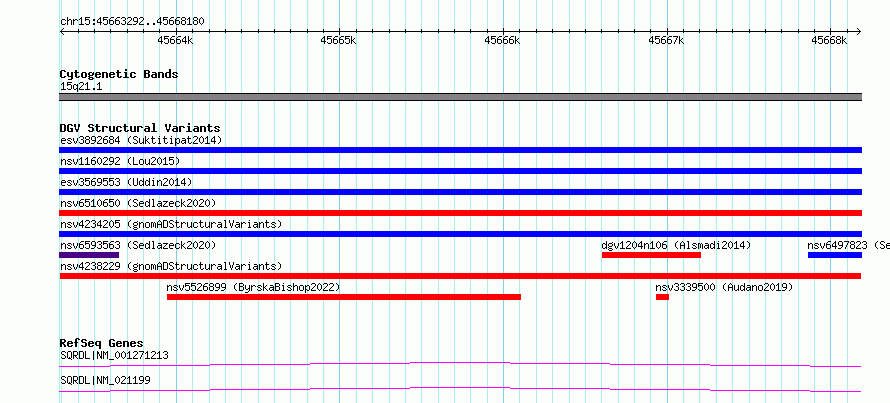Screen dimensions: 890x403
Task: Click the SQRDL|NM_021199 gene label
Action: point(105,380)
